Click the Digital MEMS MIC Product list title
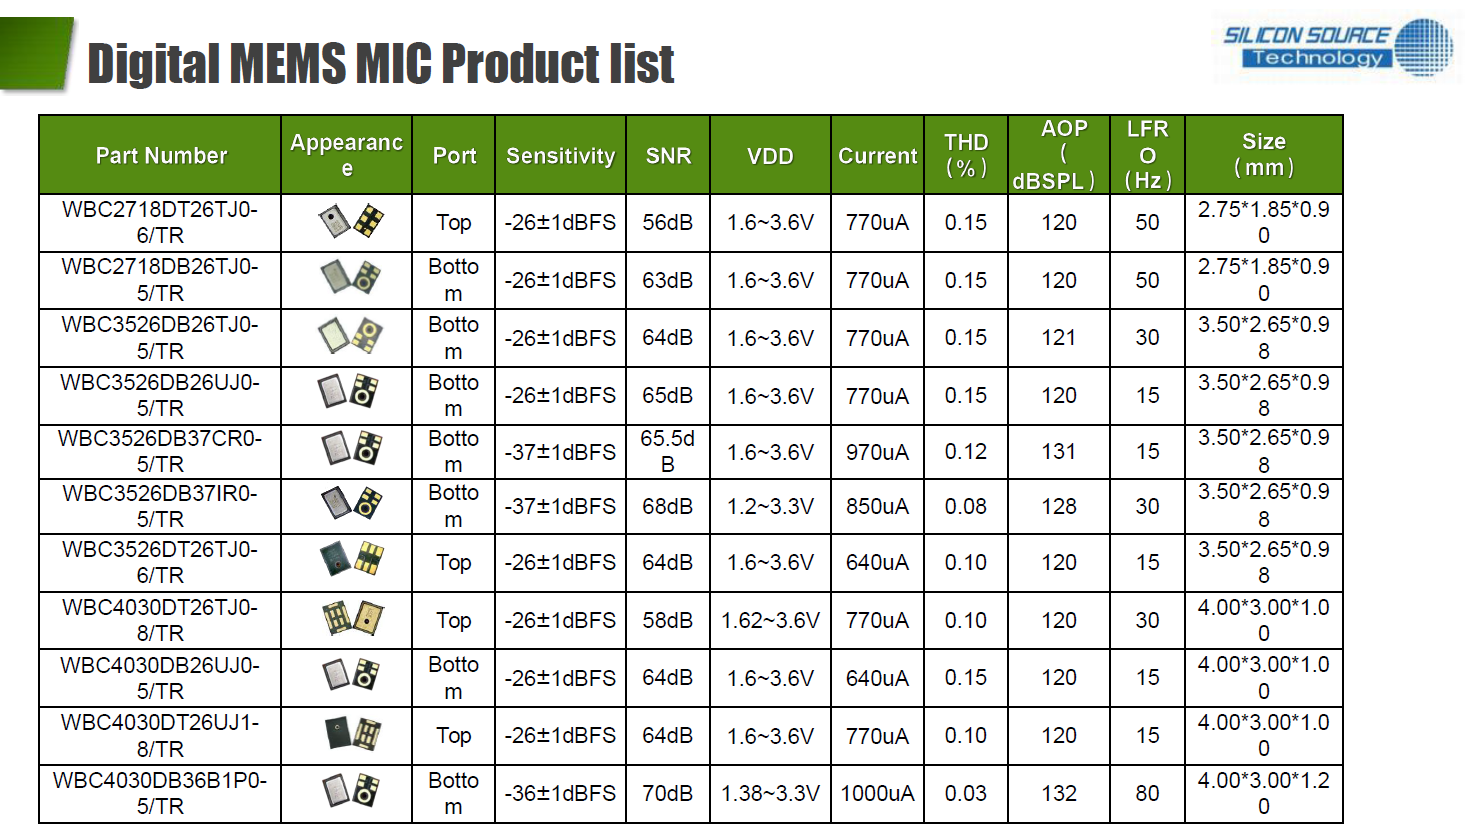1470x834 pixels. coord(380,64)
